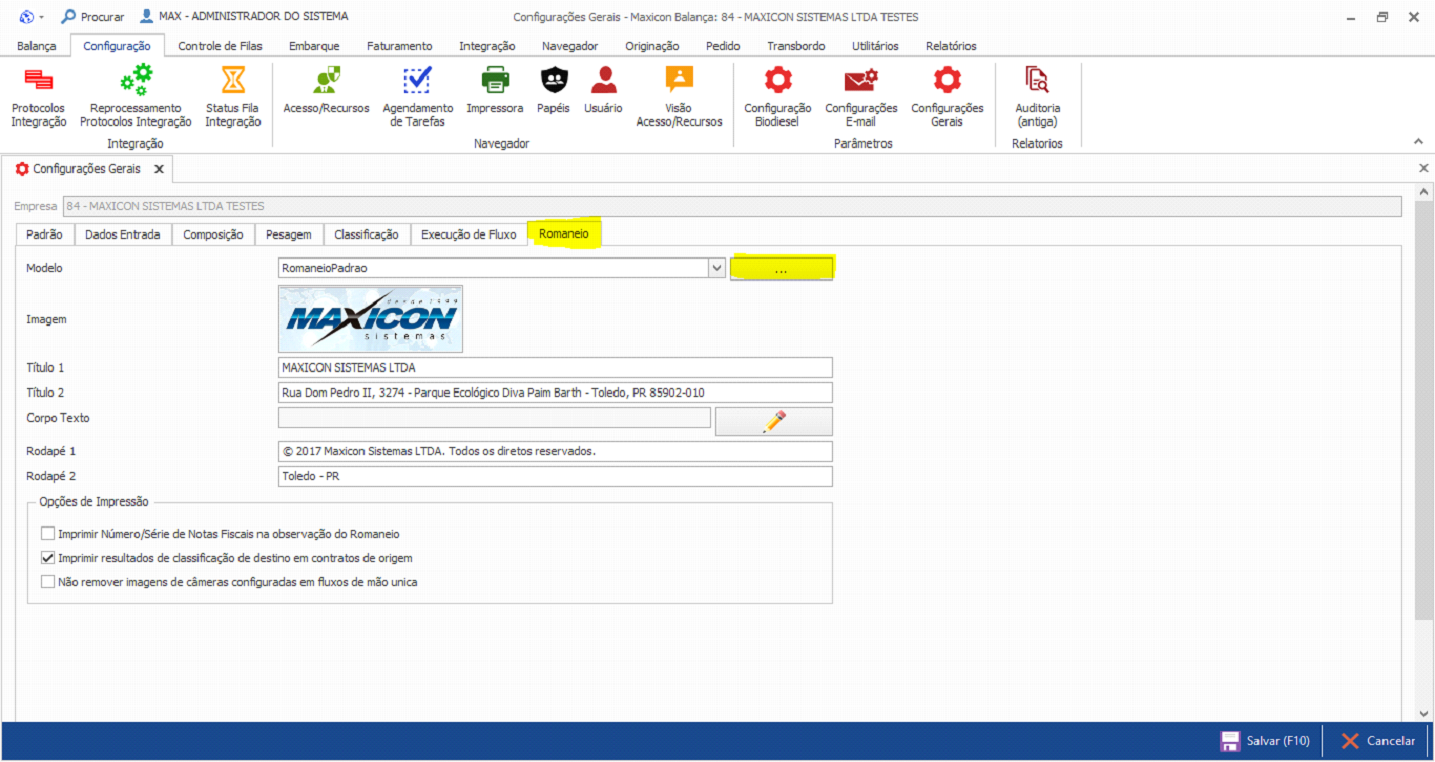This screenshot has height=762, width=1435.
Task: Select the Padrão settings tab
Action: coord(44,234)
